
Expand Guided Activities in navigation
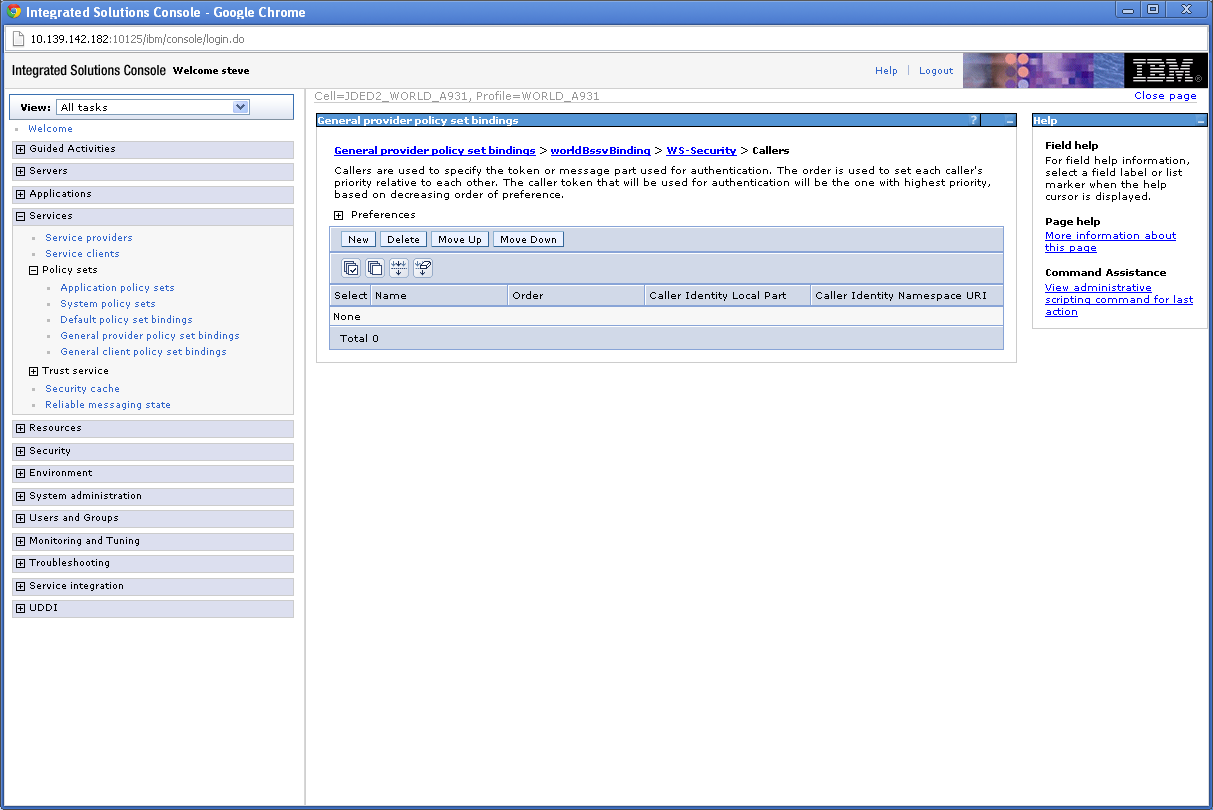pos(20,149)
